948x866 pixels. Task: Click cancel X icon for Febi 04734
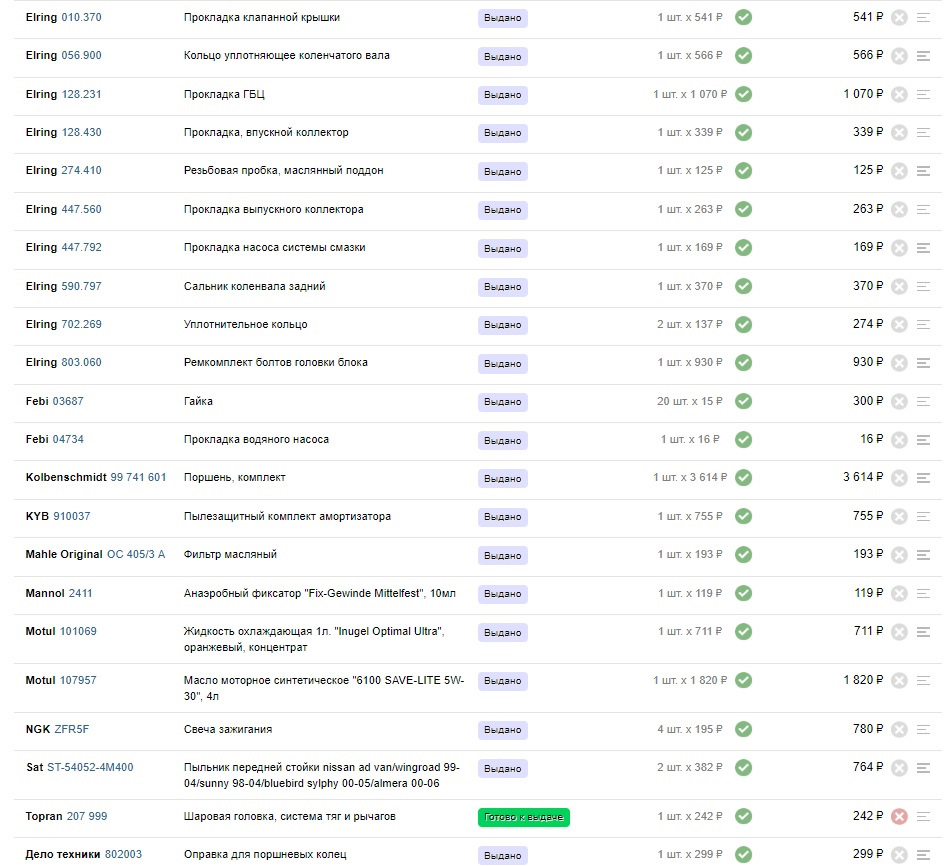pos(899,440)
